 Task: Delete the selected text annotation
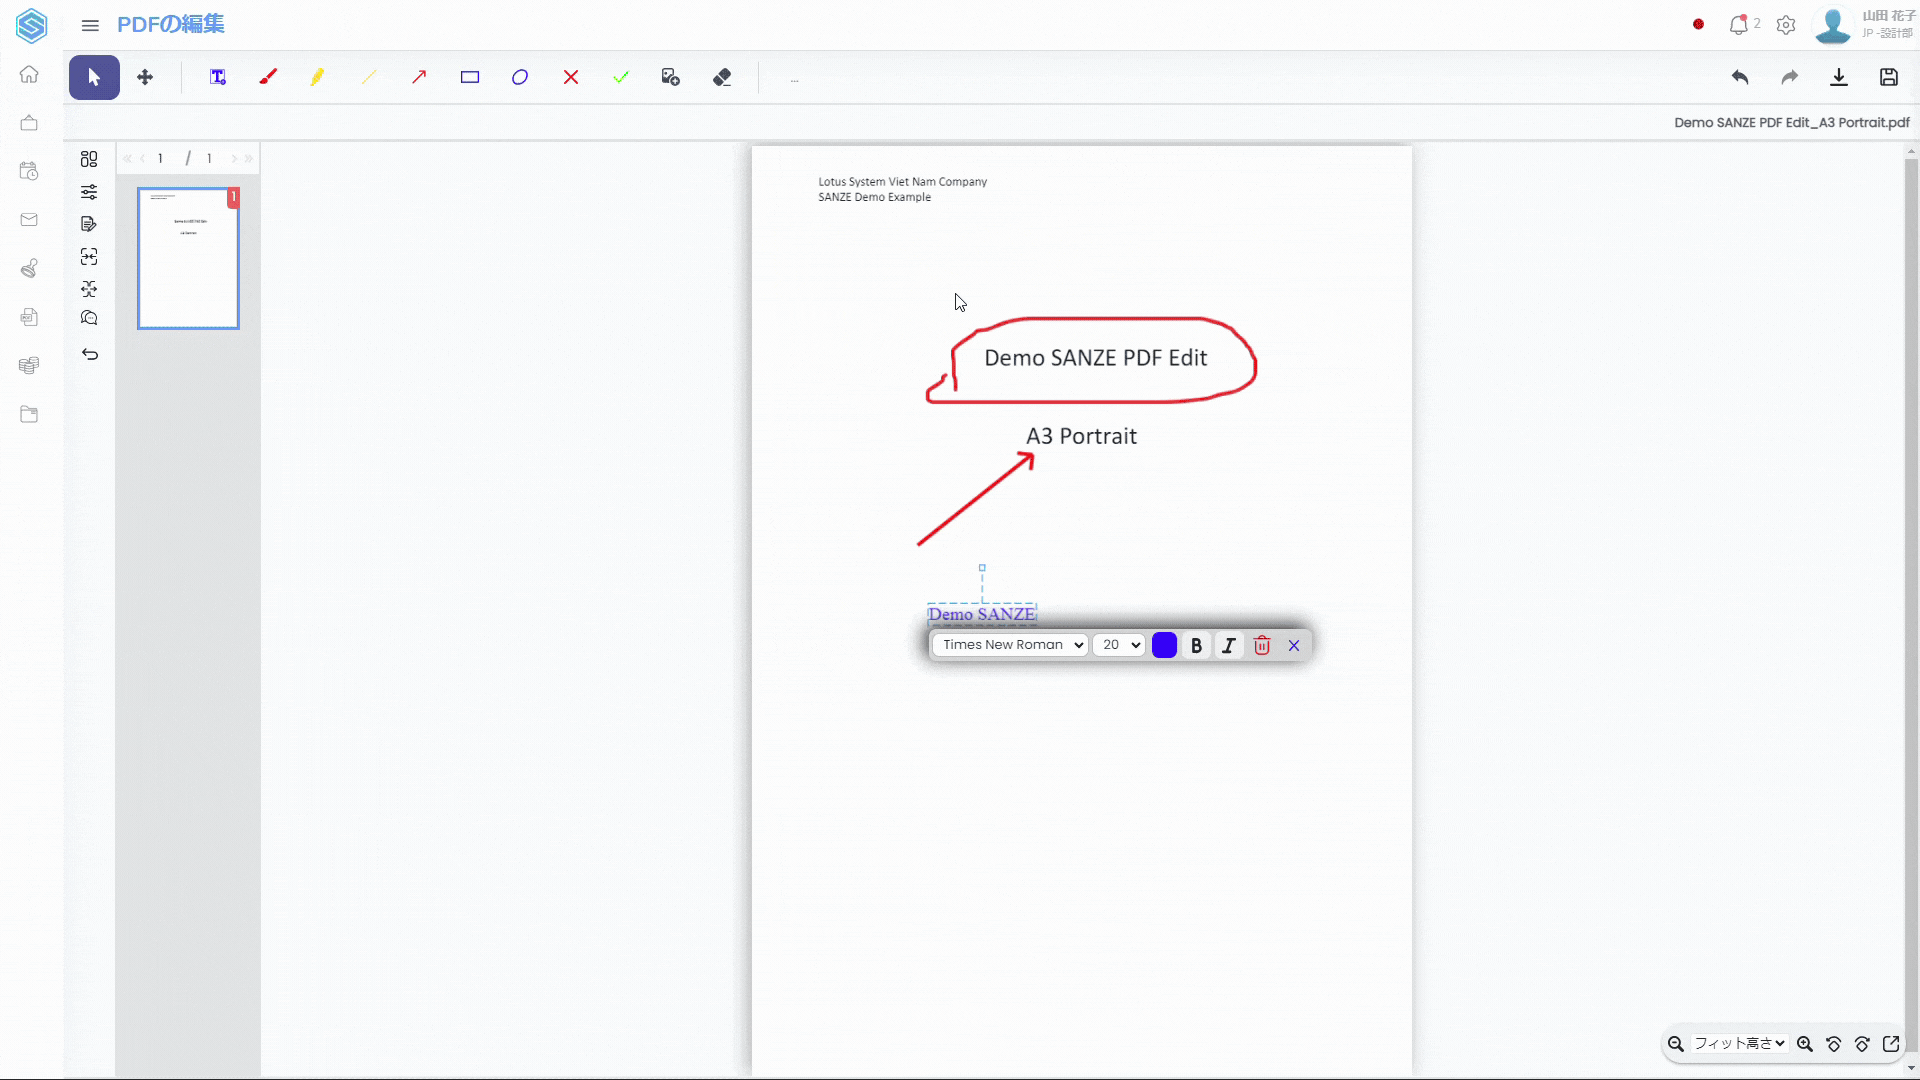(x=1262, y=645)
